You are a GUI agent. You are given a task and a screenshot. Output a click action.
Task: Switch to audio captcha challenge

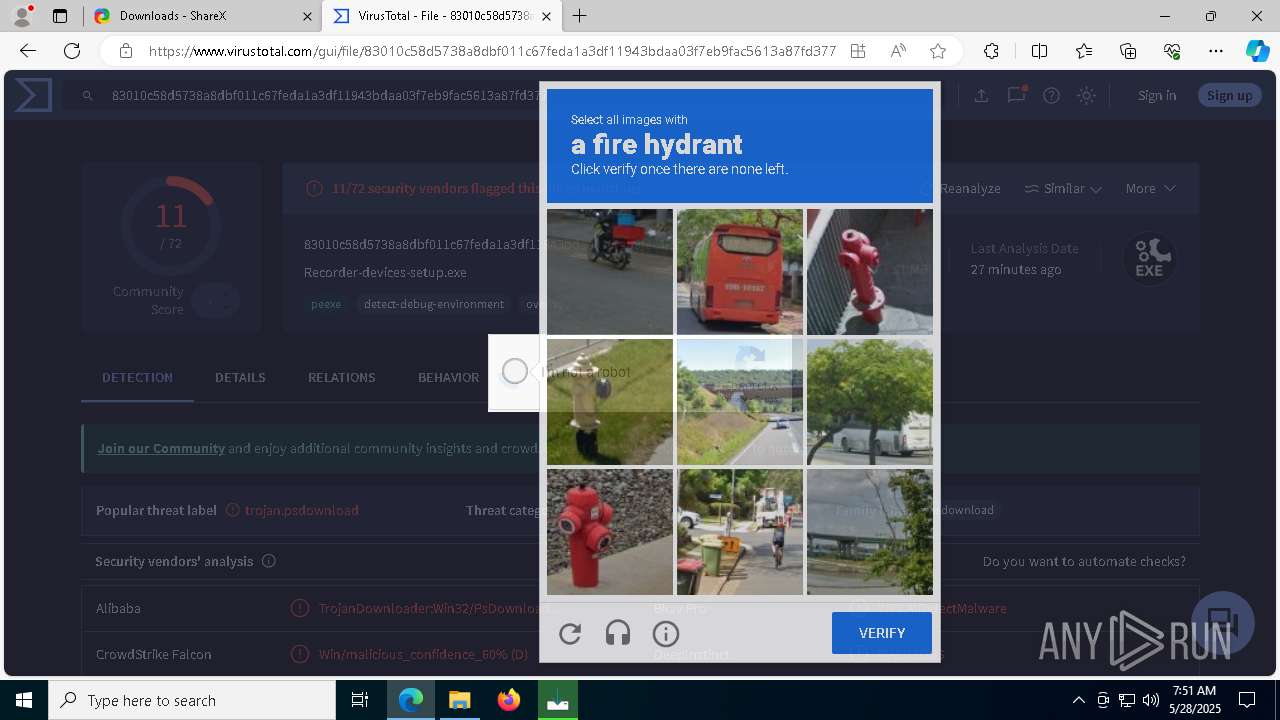pos(618,633)
